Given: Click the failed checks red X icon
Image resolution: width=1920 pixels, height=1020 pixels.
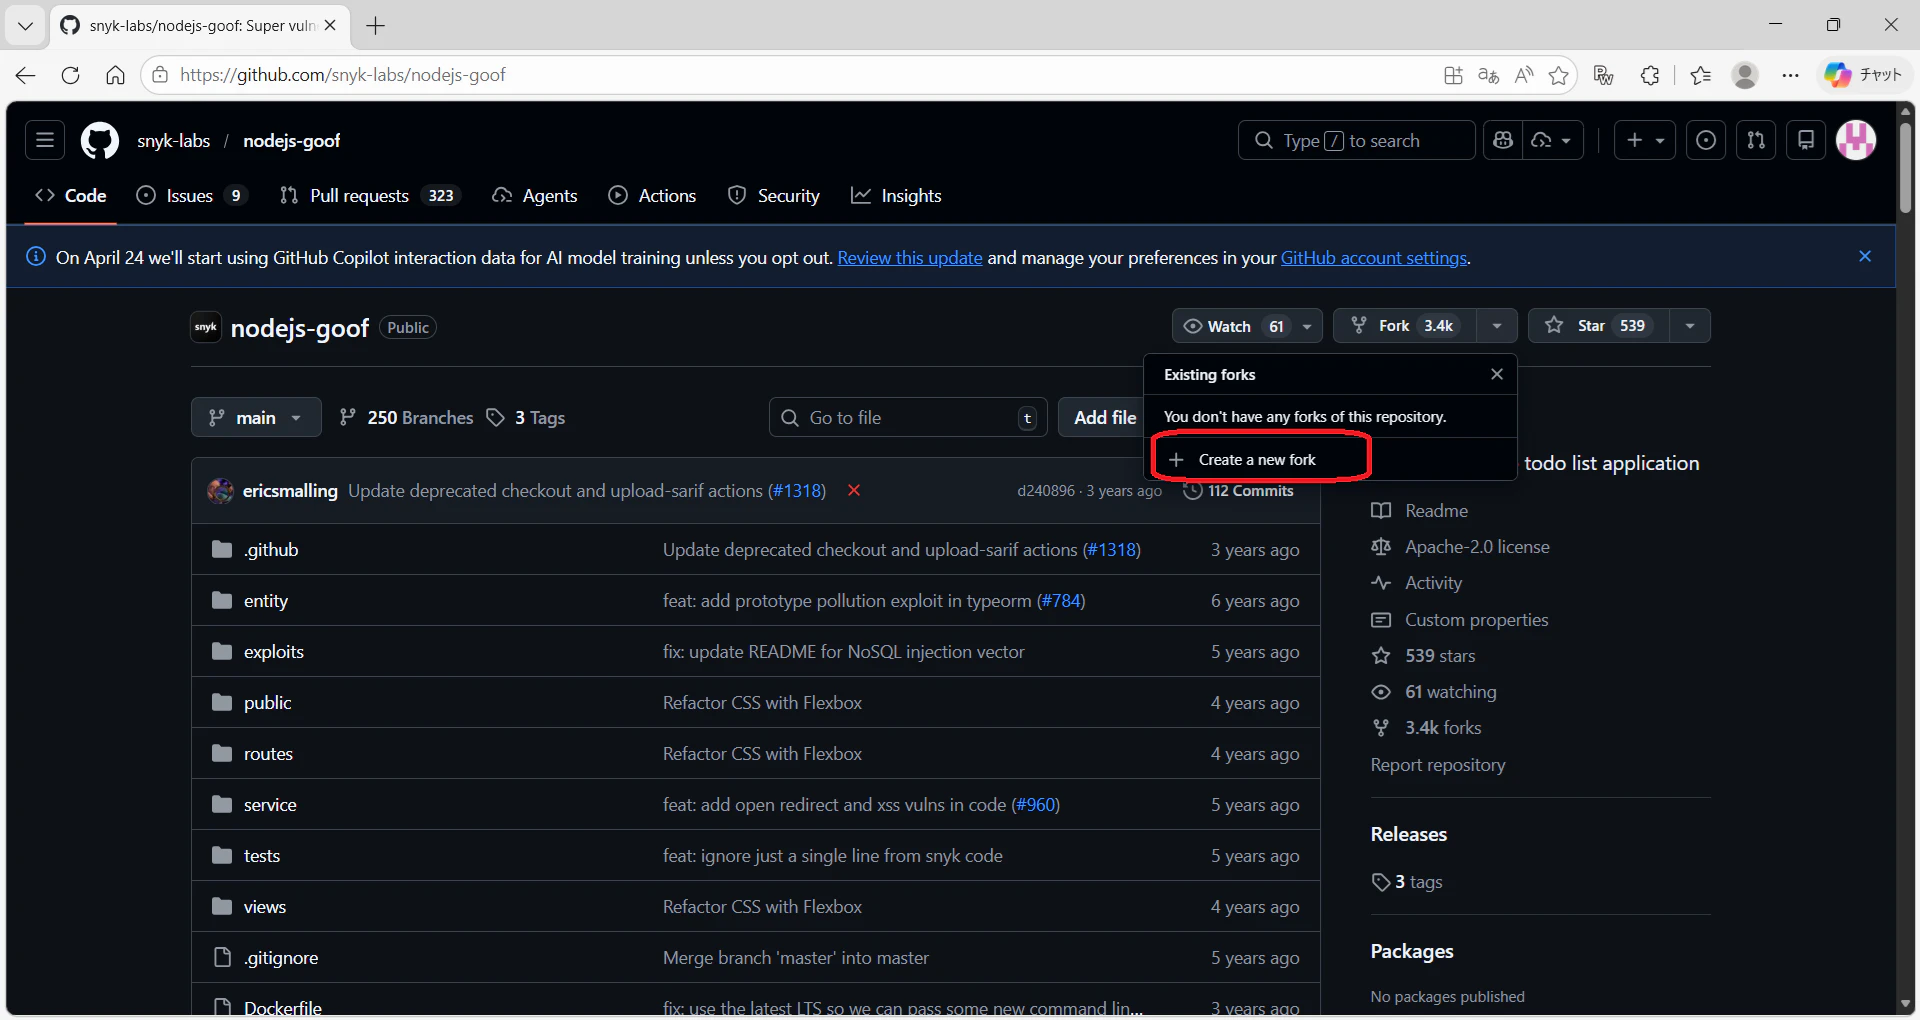Looking at the screenshot, I should [854, 490].
